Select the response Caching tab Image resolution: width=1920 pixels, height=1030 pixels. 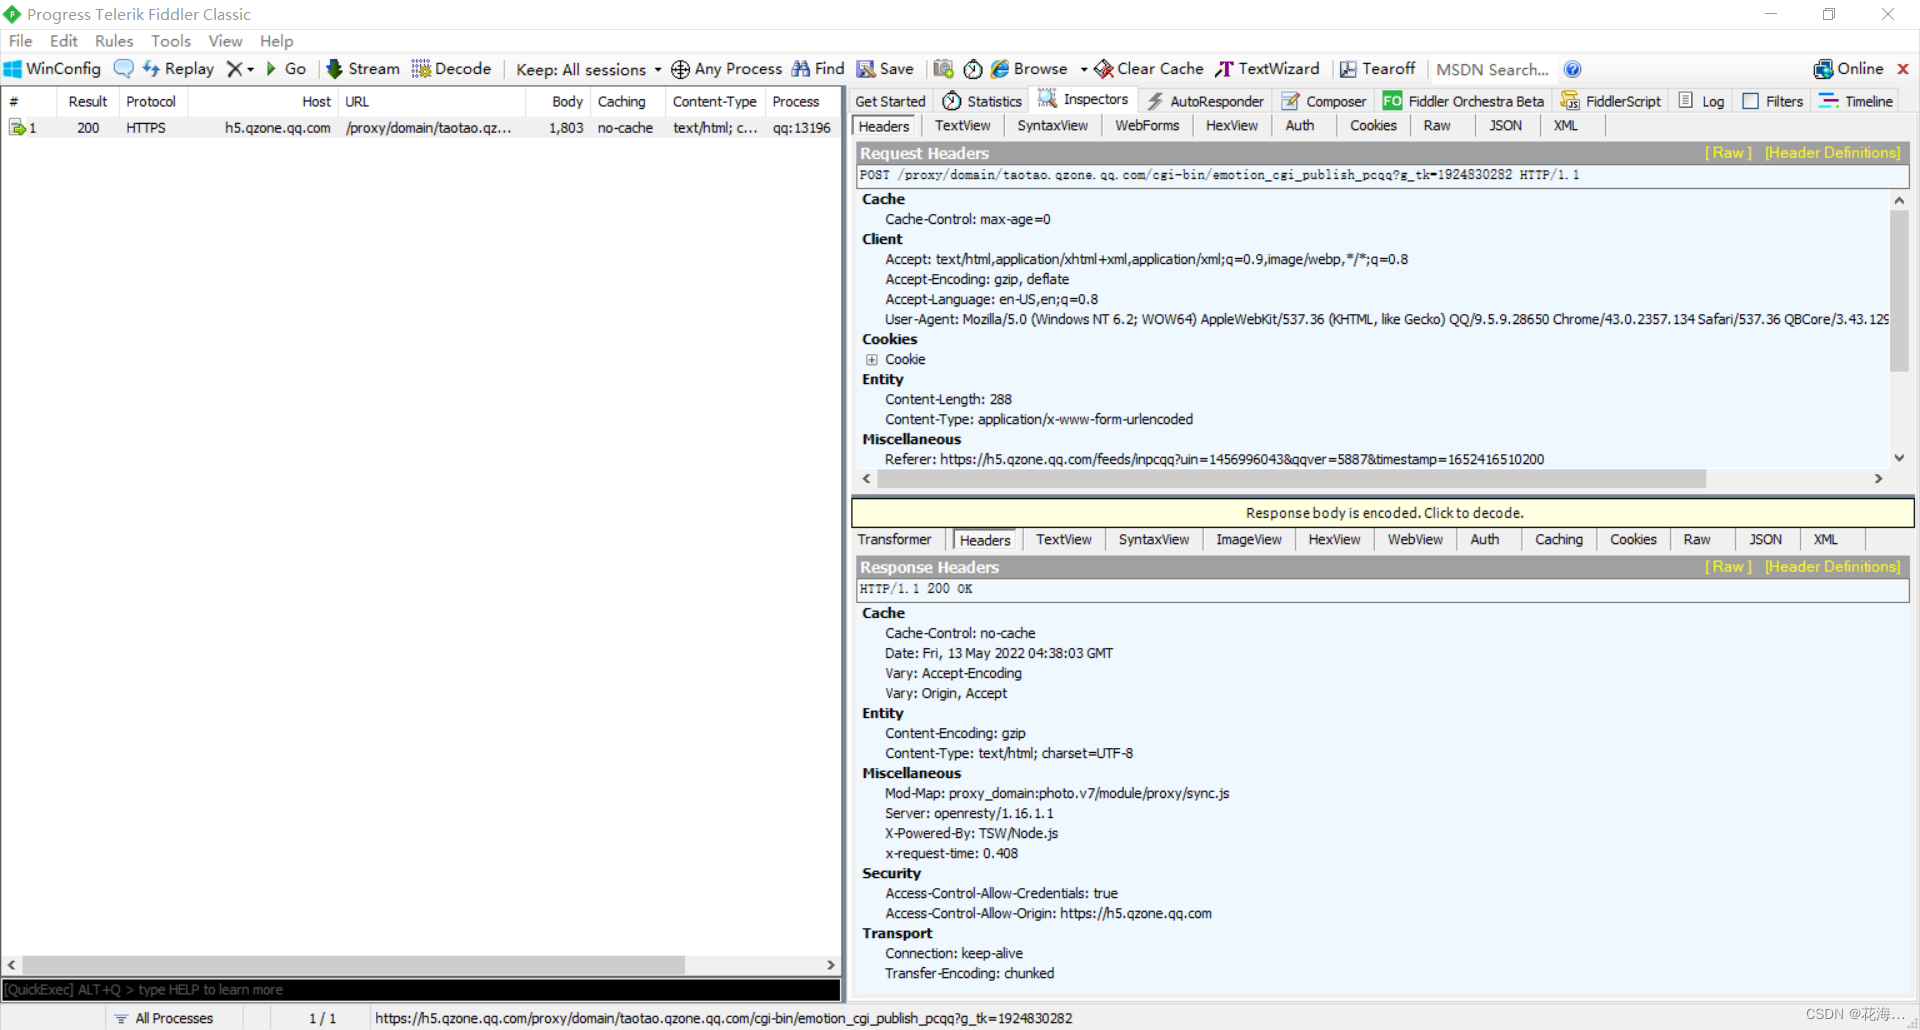(x=1558, y=540)
